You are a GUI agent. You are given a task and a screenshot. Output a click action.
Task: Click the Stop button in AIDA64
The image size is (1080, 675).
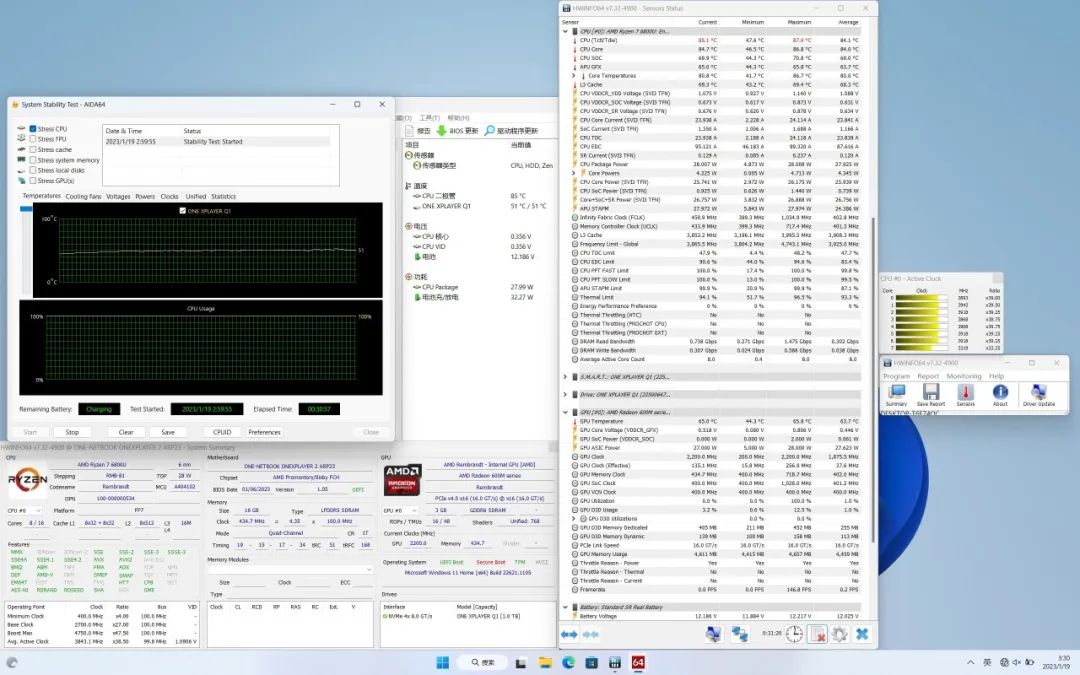tap(72, 432)
